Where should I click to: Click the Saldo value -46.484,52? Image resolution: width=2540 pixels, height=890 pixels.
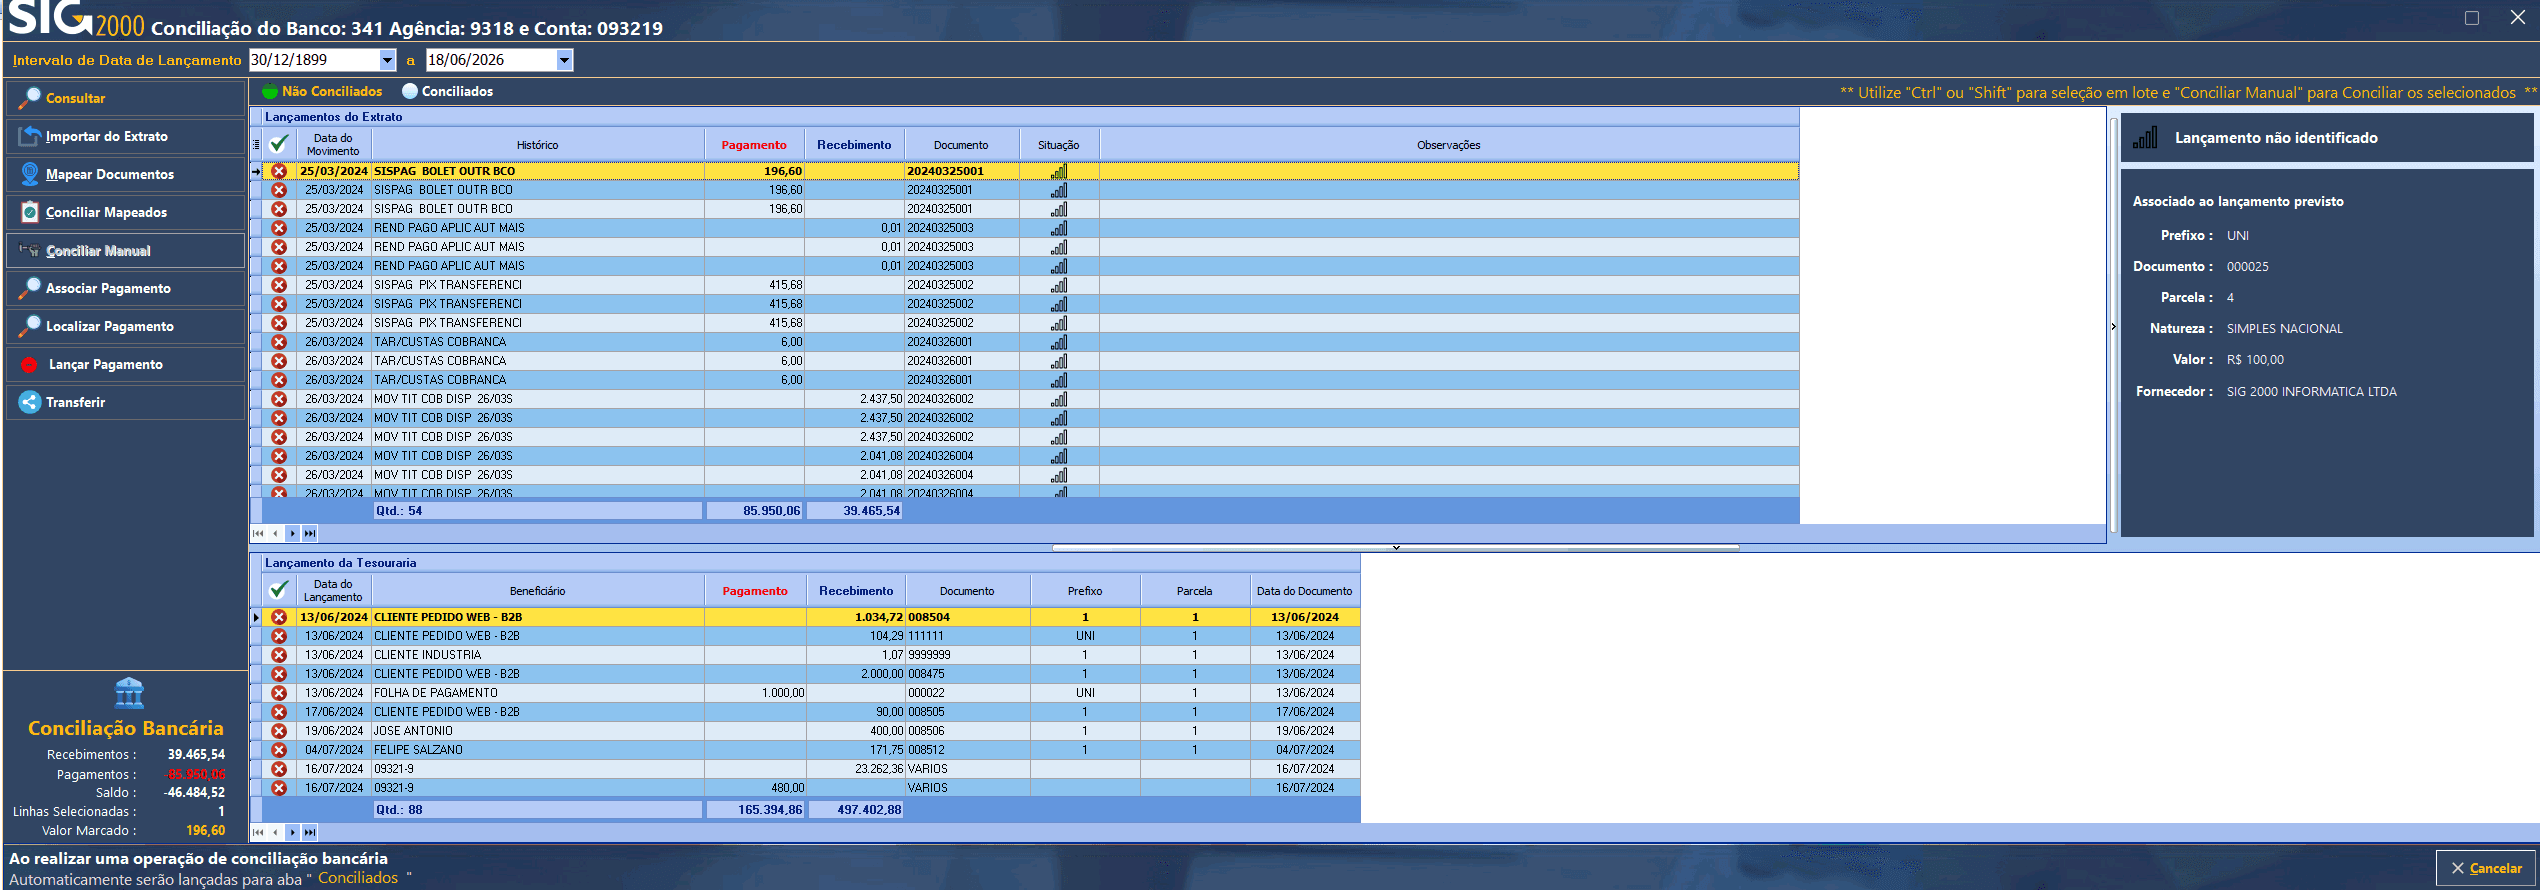coord(194,792)
